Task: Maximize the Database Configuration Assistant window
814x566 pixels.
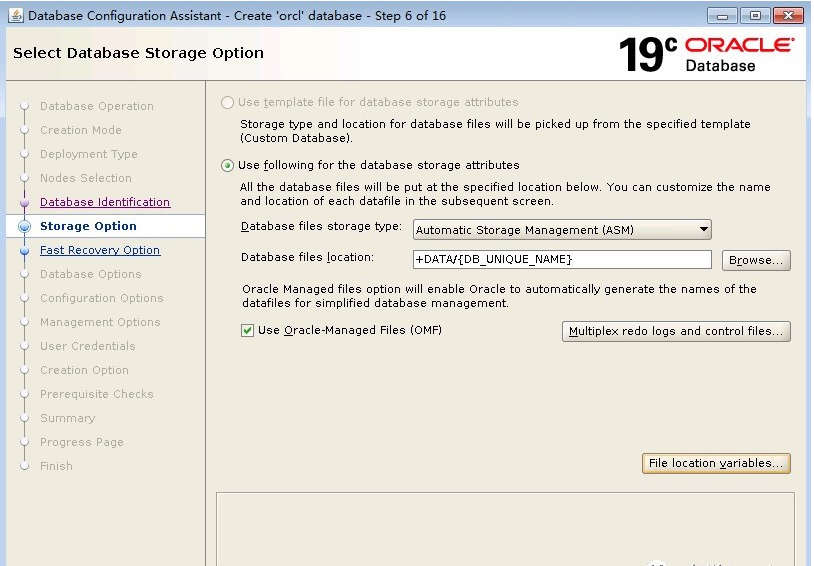Action: [x=755, y=16]
